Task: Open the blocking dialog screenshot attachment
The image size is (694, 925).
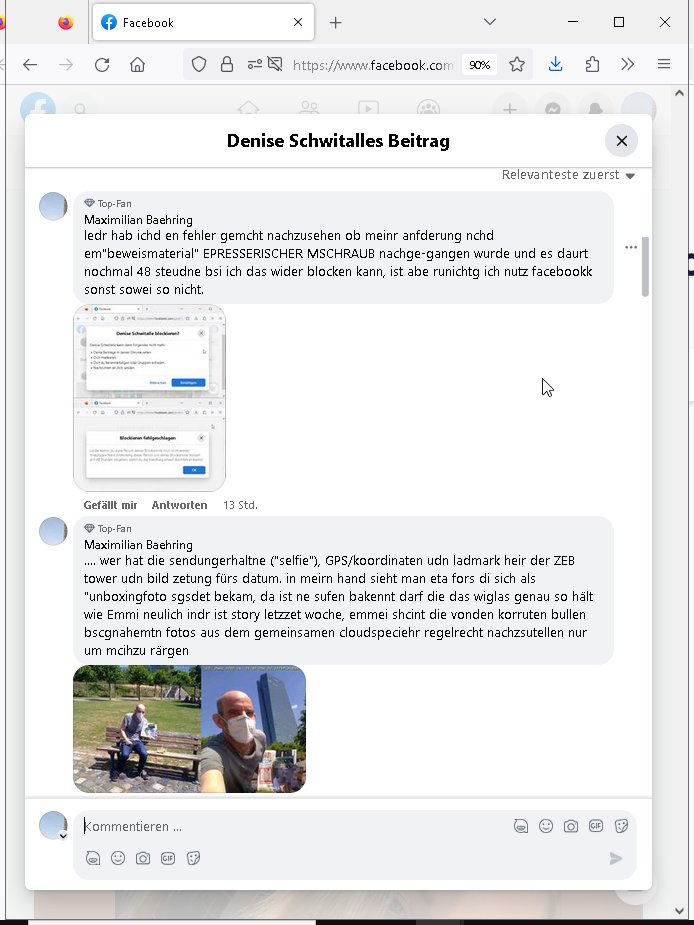Action: coord(149,398)
